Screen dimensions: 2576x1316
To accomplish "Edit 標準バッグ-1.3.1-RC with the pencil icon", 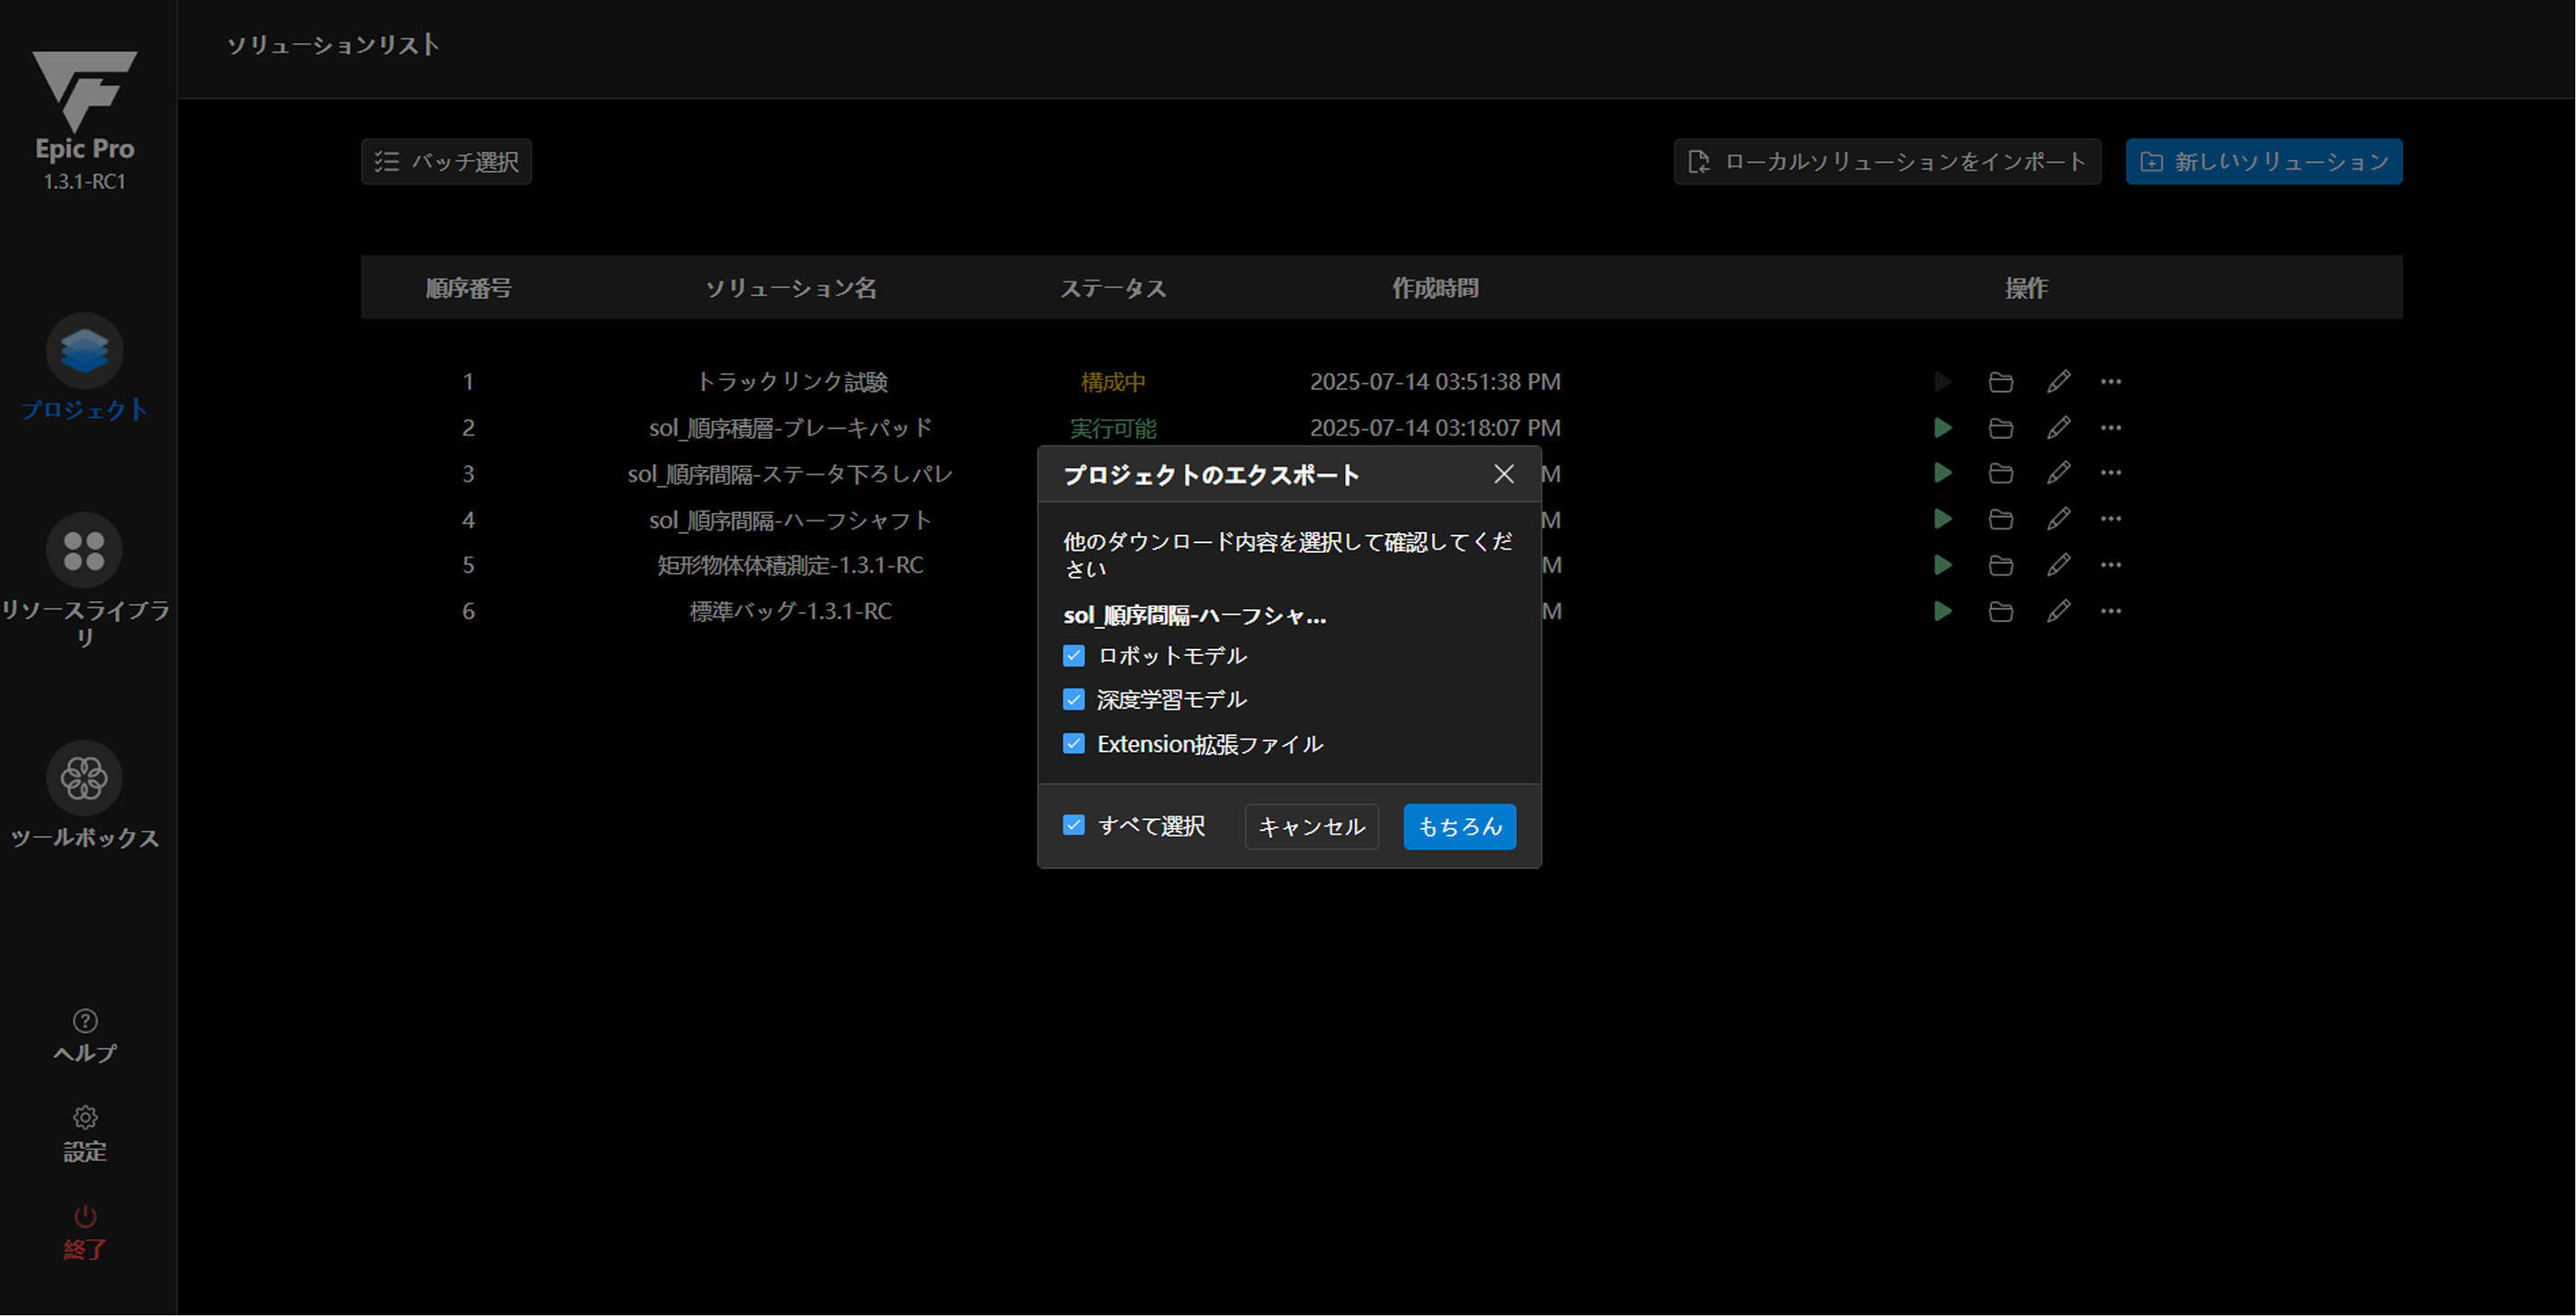I will tap(2058, 611).
